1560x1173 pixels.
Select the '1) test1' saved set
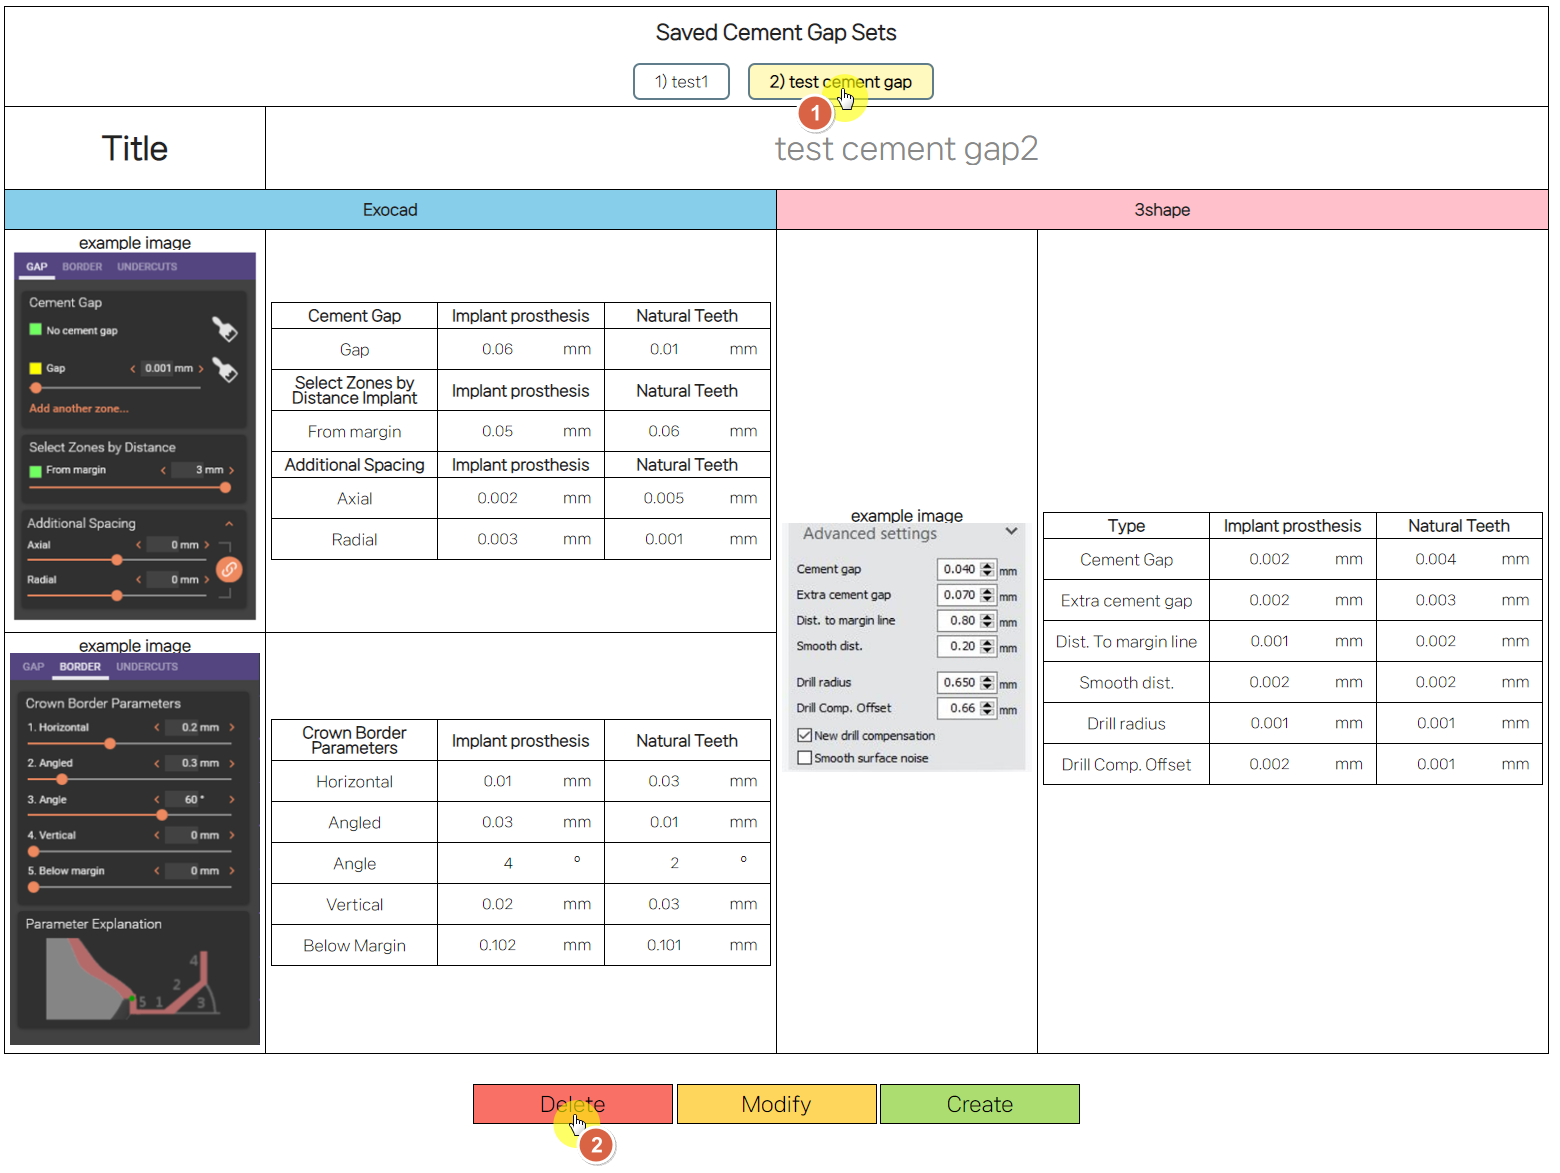681,82
